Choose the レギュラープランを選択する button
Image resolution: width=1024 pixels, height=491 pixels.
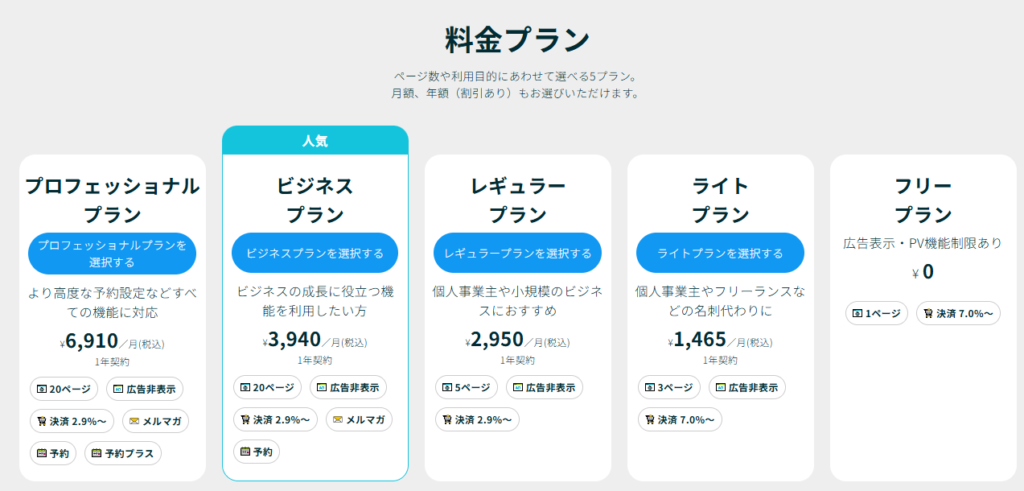pos(517,253)
